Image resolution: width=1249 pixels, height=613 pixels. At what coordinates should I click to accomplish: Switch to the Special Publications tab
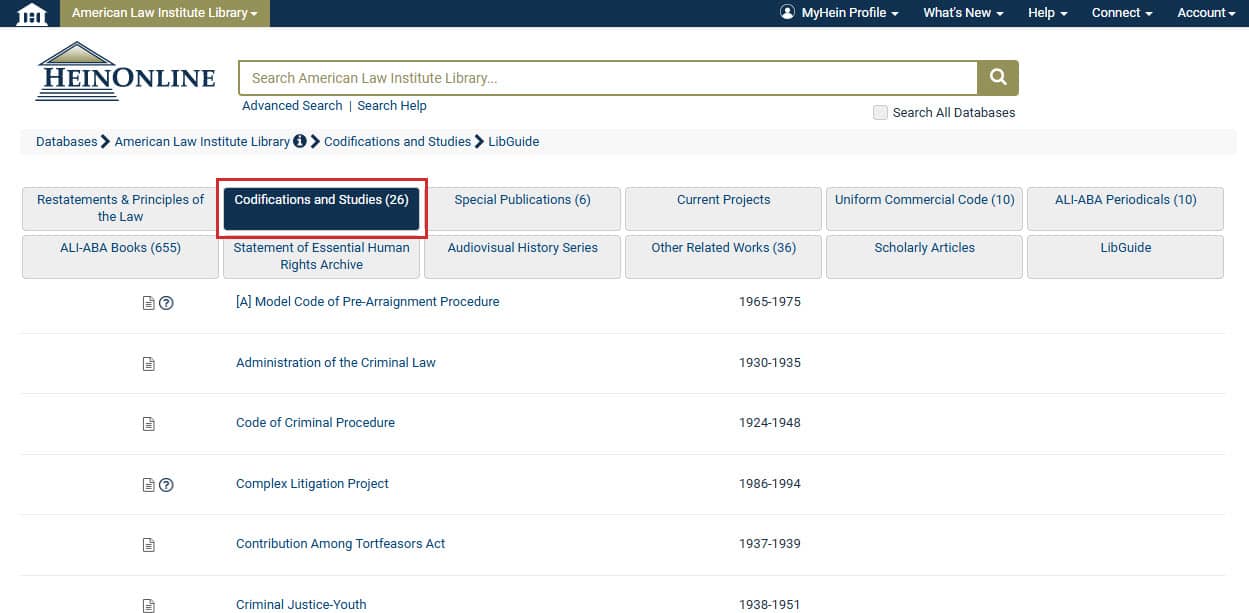coord(522,199)
